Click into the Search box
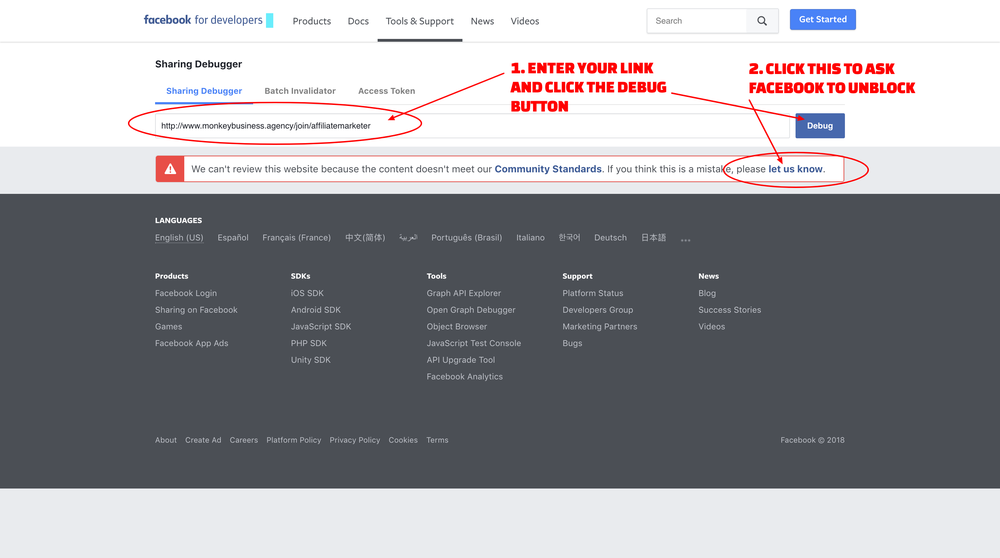 coord(697,21)
